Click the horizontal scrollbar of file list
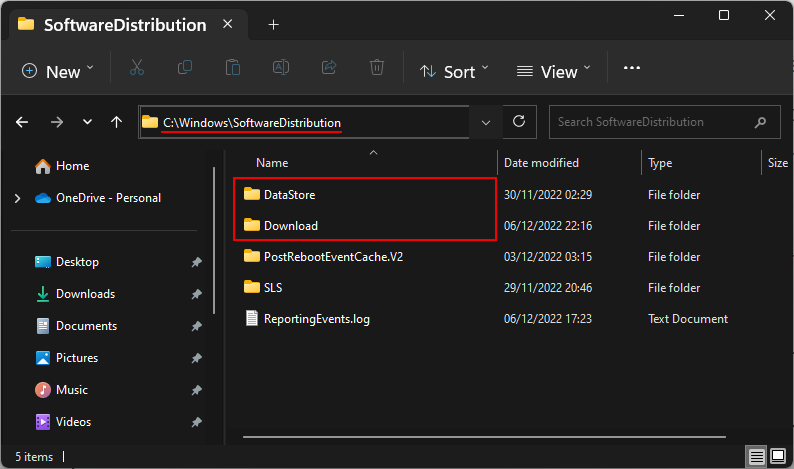 [x=484, y=437]
